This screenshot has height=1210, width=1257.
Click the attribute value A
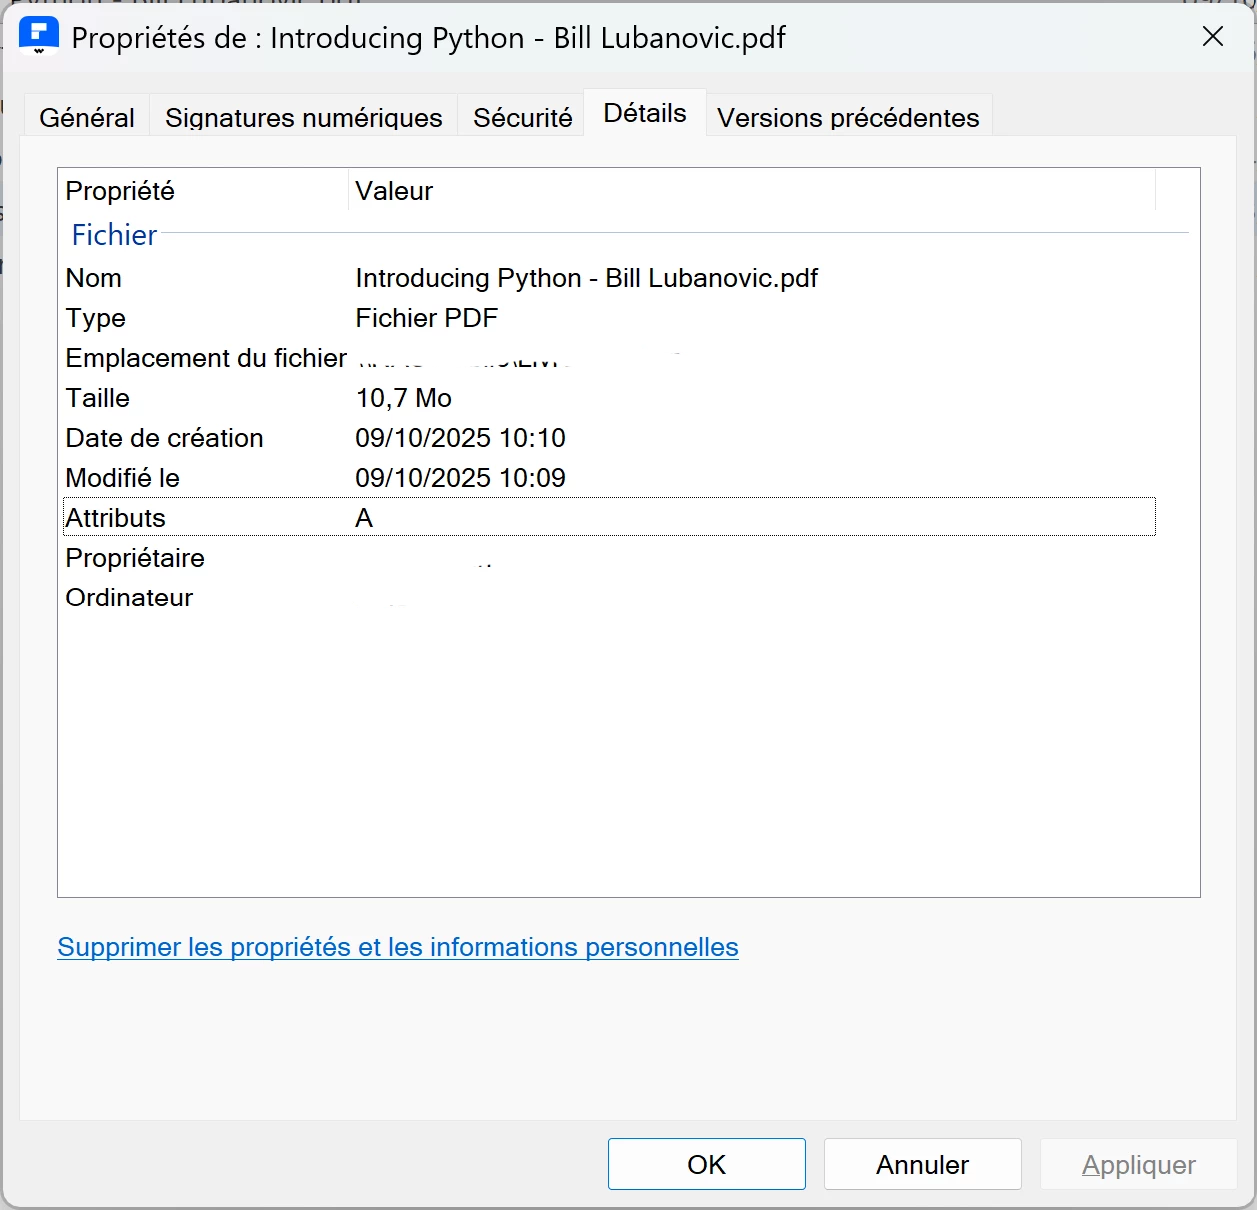pos(364,518)
